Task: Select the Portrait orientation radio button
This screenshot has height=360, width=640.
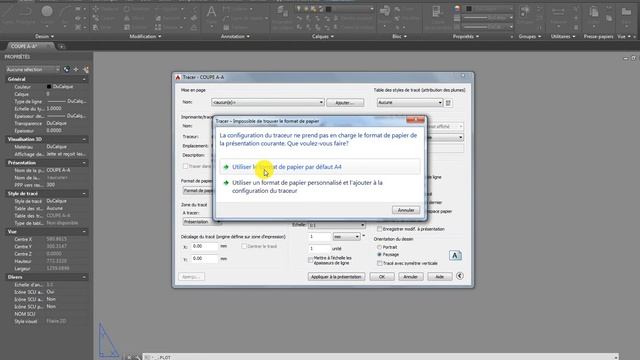Action: [x=379, y=247]
